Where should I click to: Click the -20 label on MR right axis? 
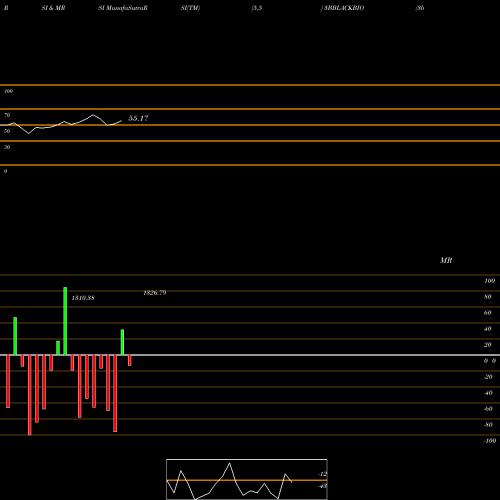click(x=488, y=377)
